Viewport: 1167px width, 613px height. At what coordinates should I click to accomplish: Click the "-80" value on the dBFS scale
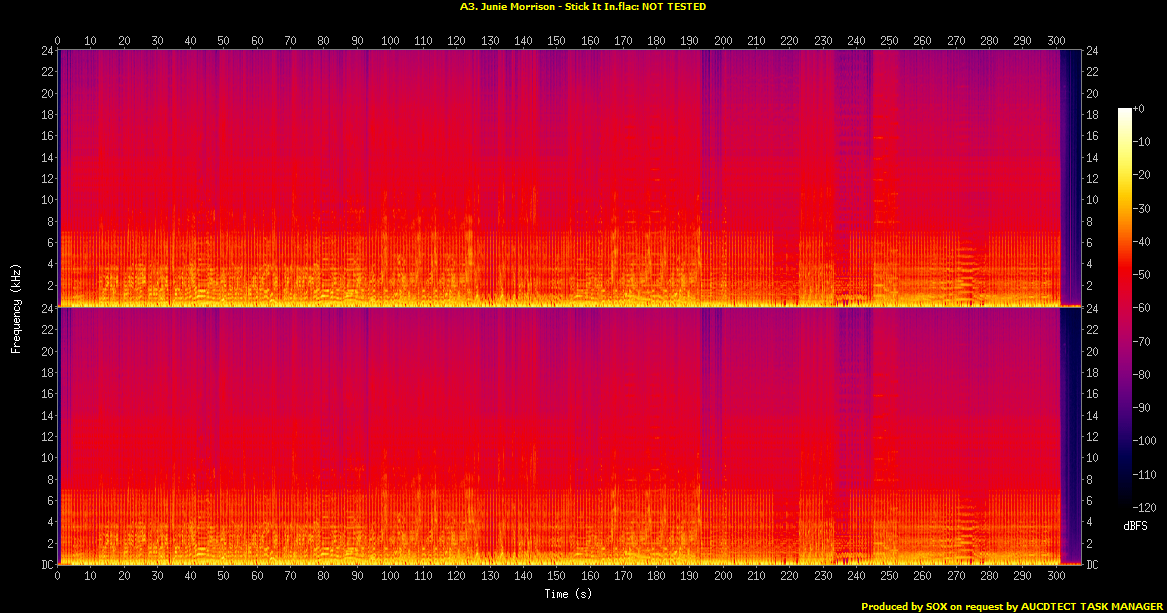(x=1141, y=374)
